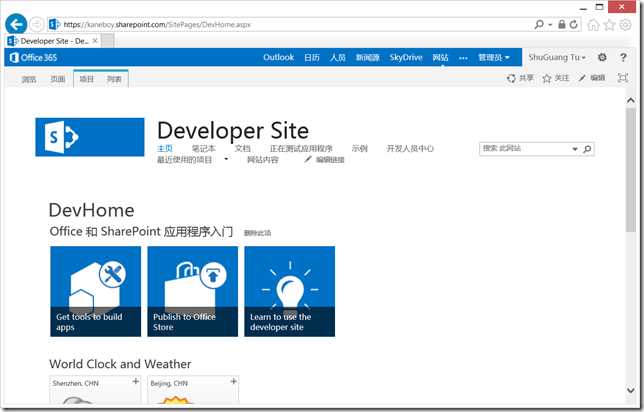Open browser Tools gear icon

[x=625, y=25]
